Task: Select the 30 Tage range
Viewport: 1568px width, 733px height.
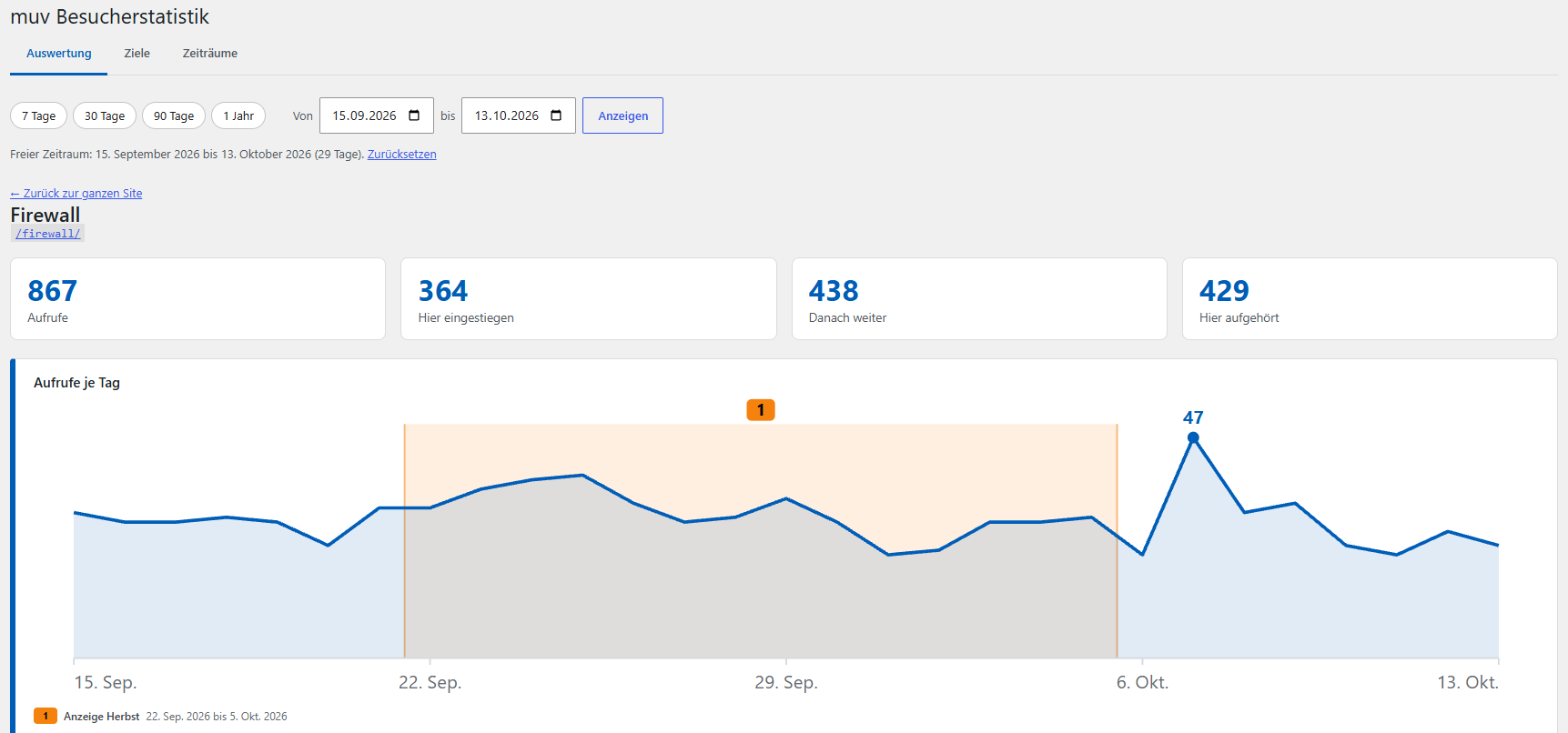Action: click(104, 116)
